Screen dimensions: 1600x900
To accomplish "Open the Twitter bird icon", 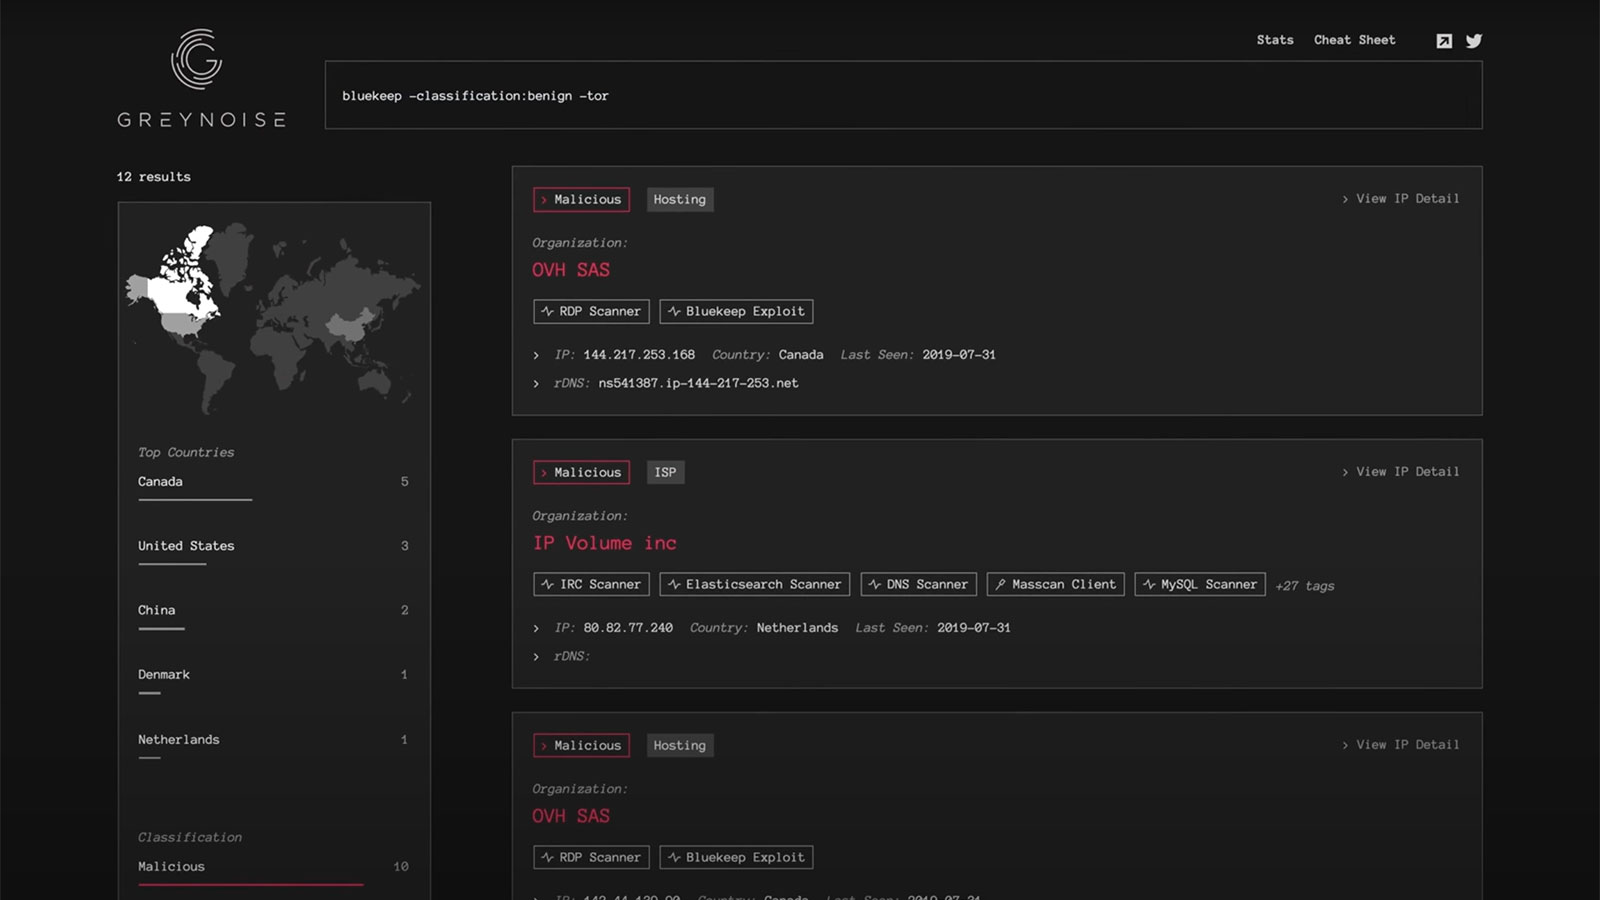I will (1474, 41).
